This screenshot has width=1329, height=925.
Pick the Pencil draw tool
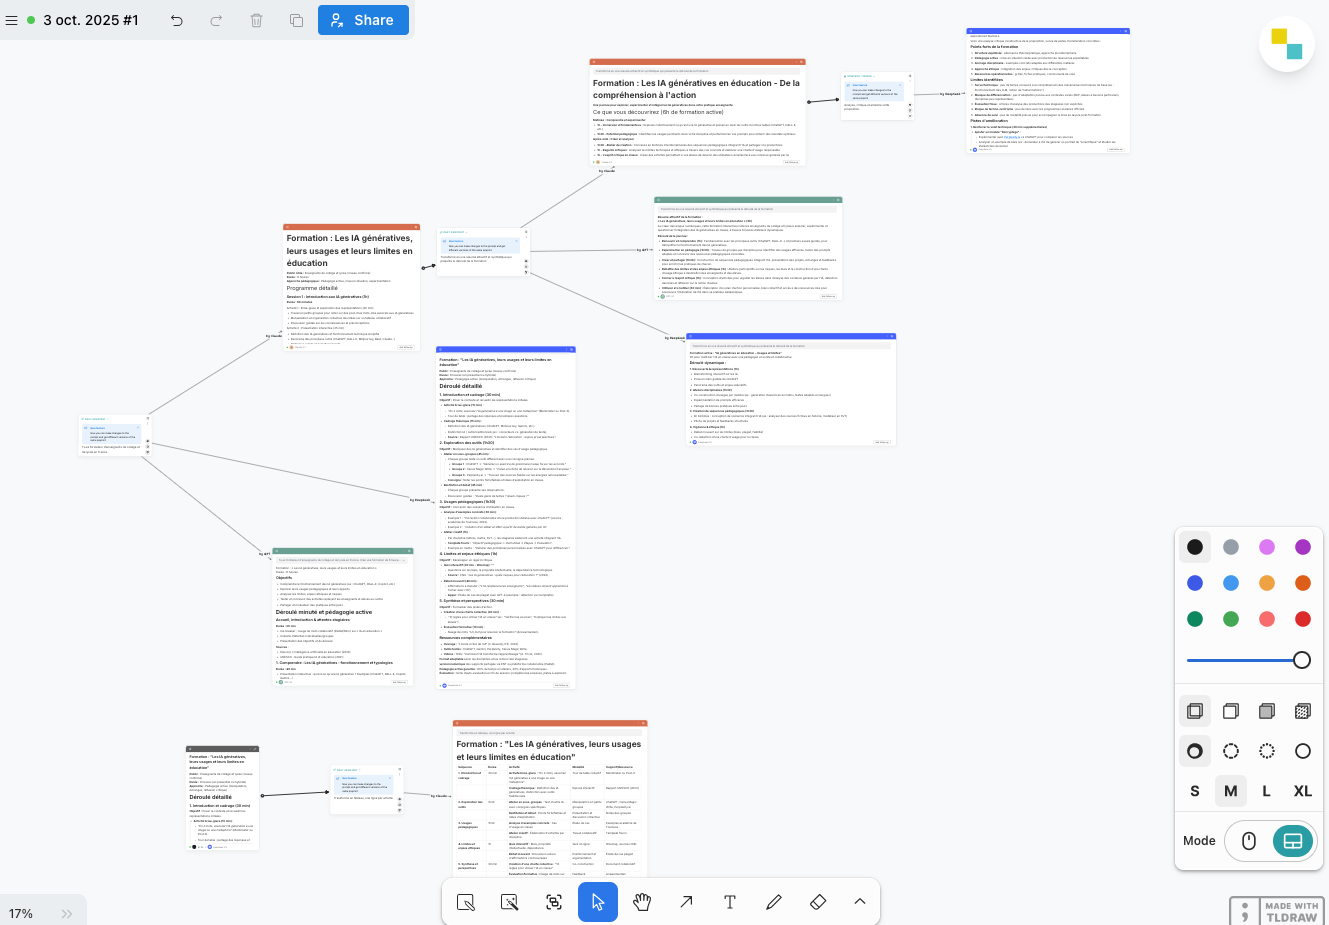click(x=774, y=902)
